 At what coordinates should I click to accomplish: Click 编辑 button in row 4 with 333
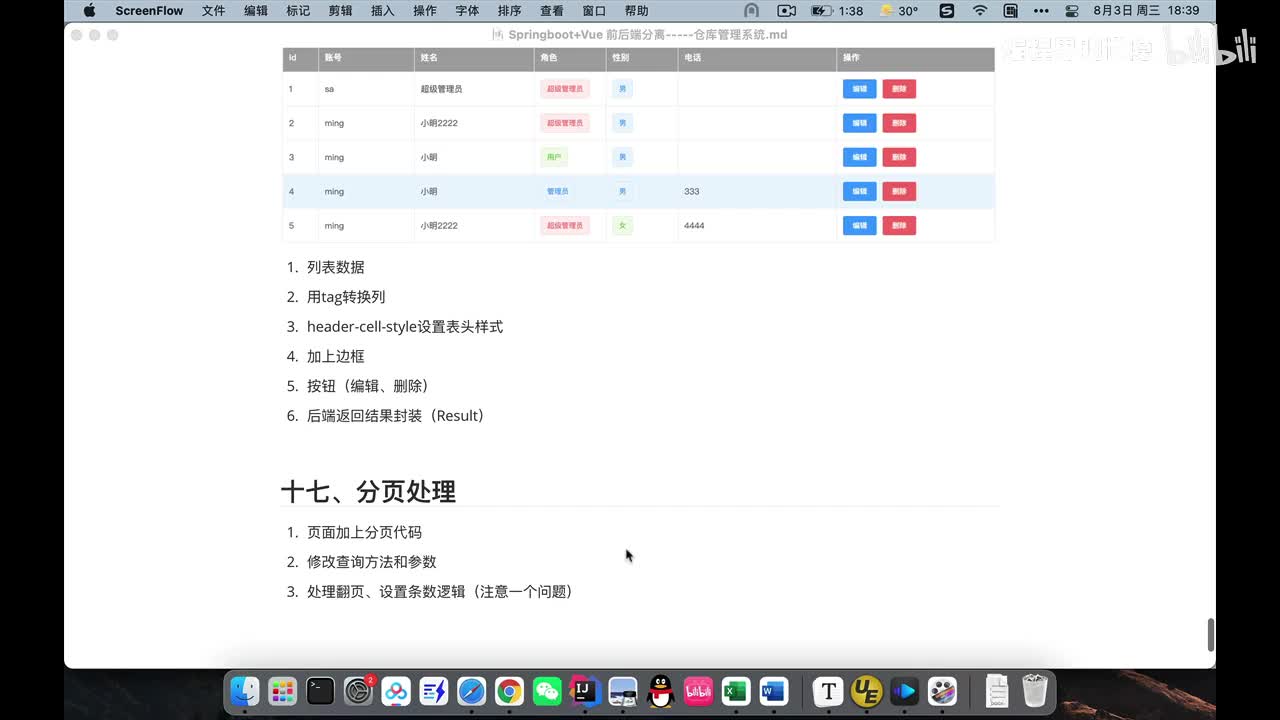(859, 191)
